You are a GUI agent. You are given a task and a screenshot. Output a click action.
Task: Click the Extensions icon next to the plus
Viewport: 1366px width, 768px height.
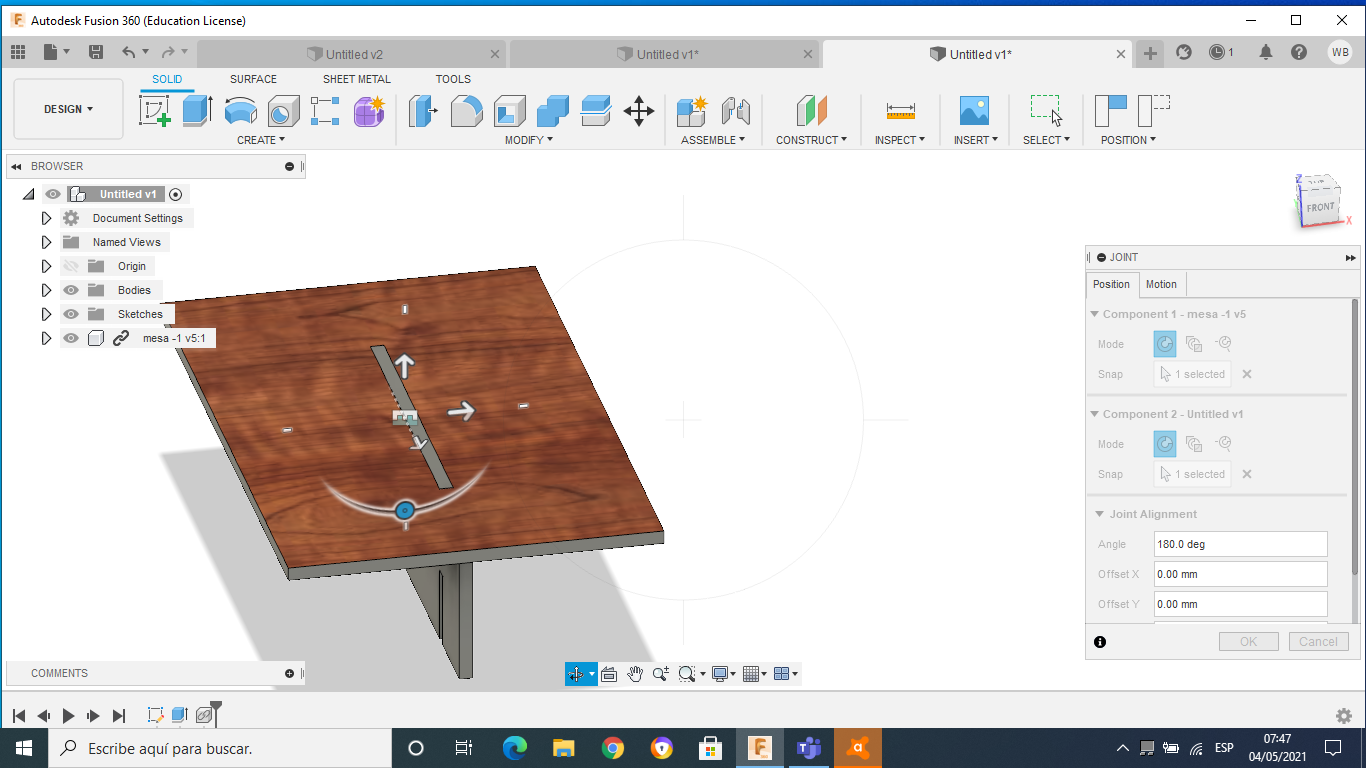coord(1184,52)
